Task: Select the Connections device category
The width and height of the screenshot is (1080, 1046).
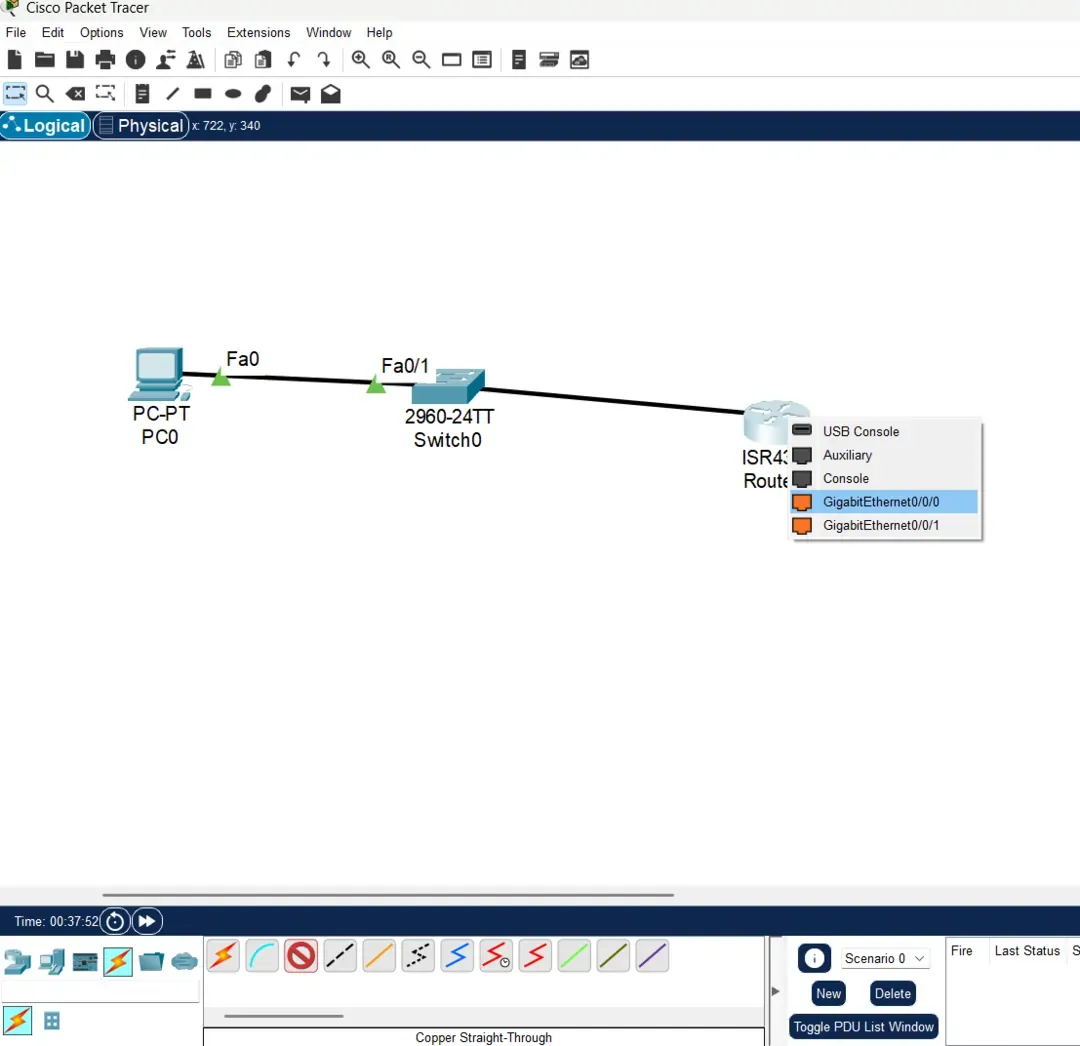Action: [x=118, y=962]
